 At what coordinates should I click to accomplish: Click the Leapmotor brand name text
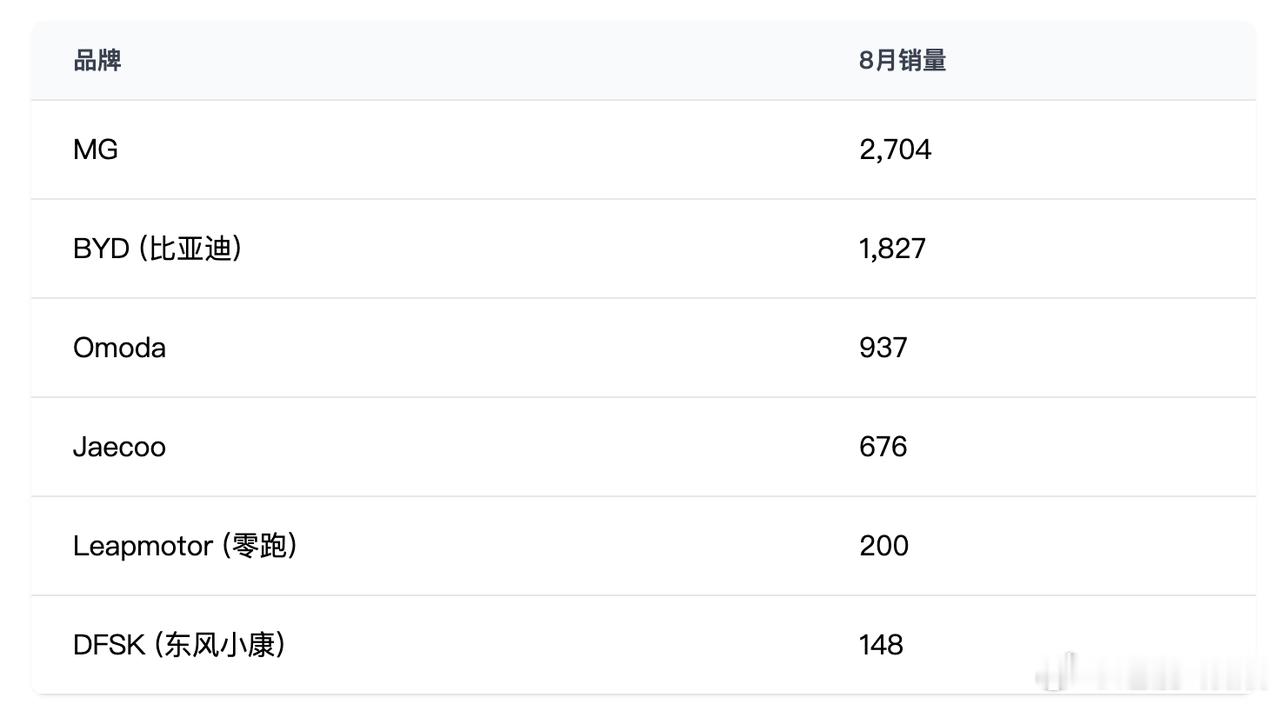[x=143, y=545]
